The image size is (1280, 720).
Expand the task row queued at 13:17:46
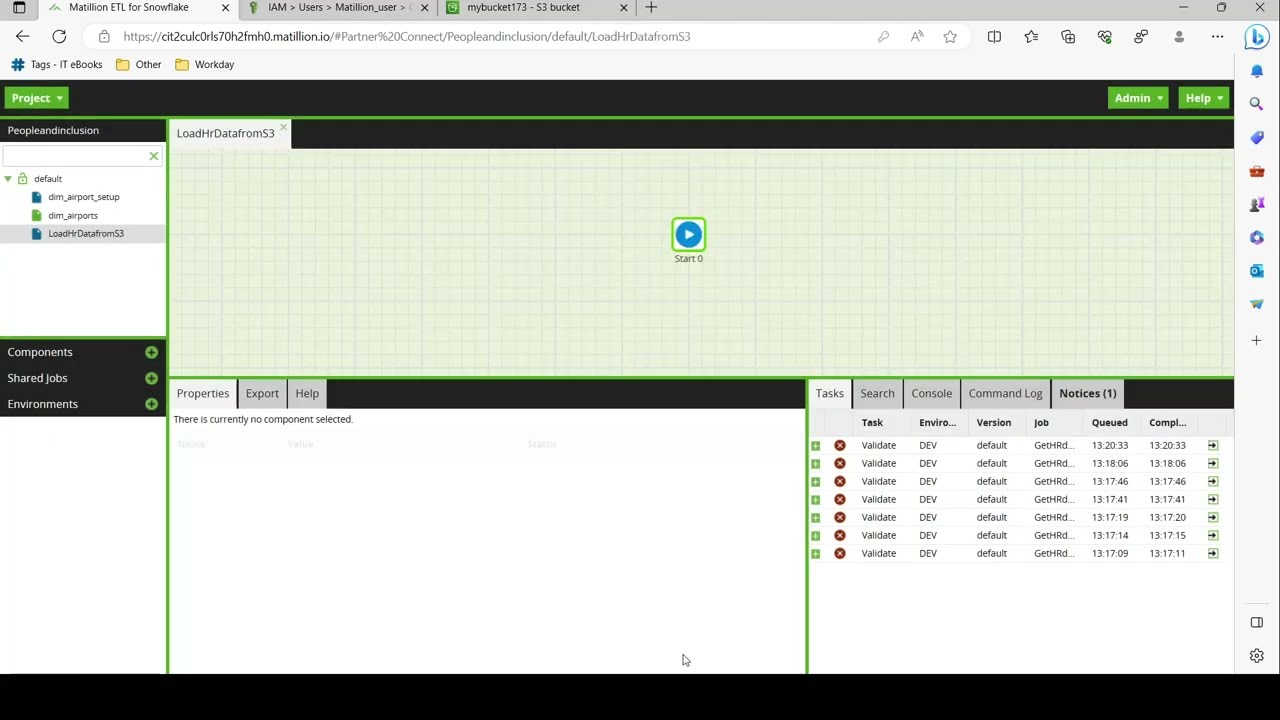point(816,482)
